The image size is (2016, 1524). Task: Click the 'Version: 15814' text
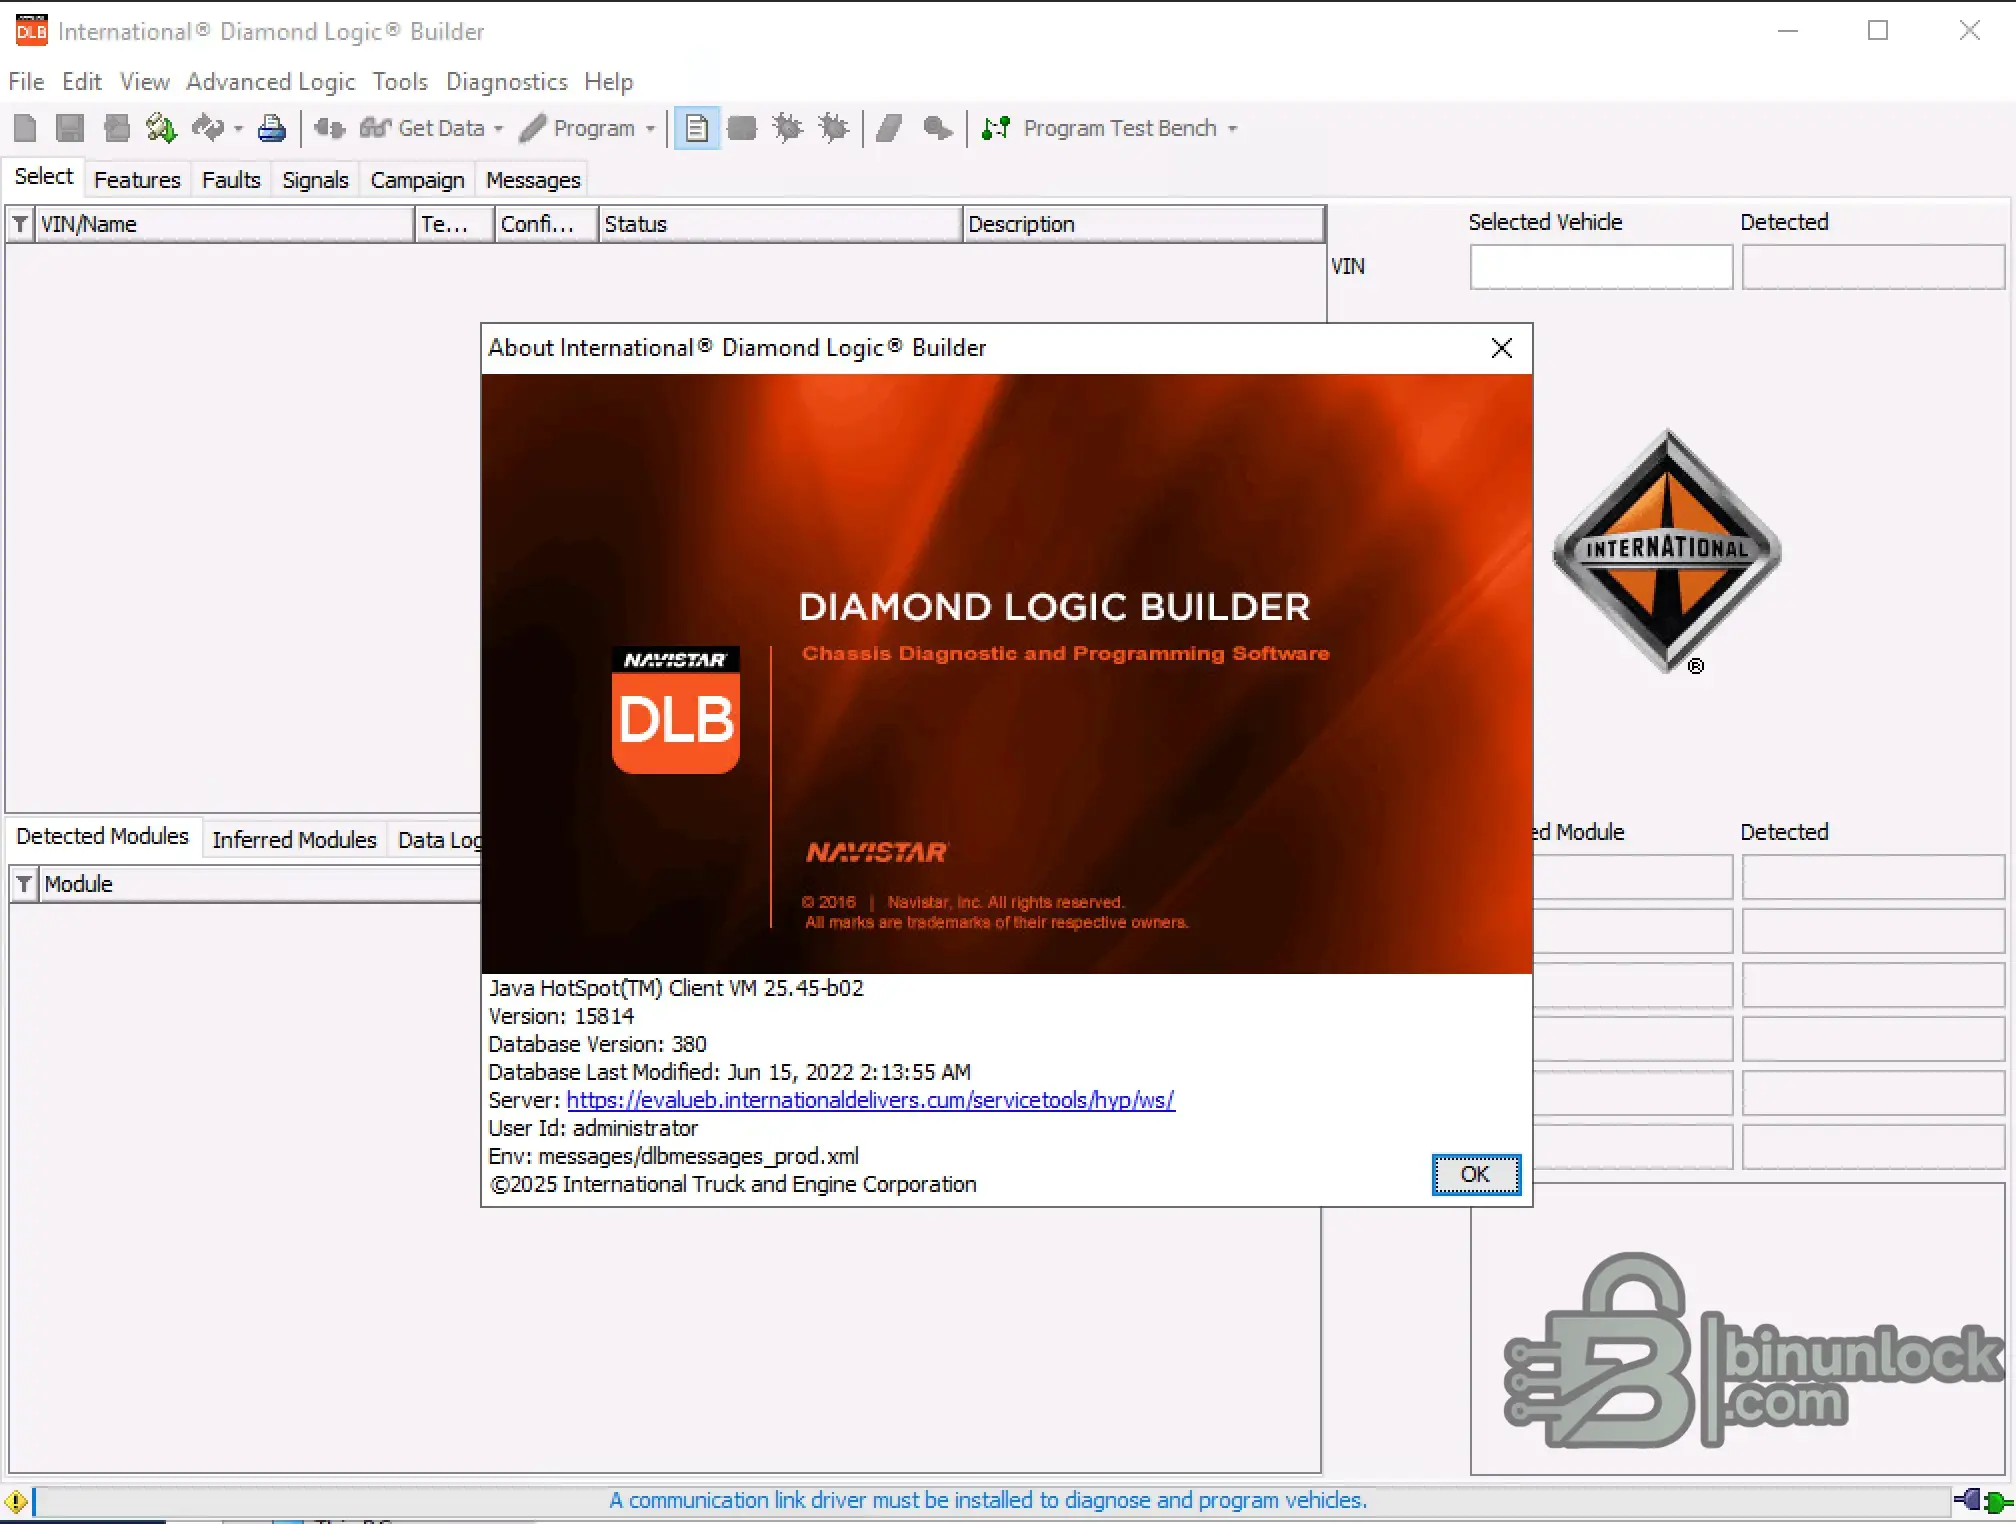561,1016
